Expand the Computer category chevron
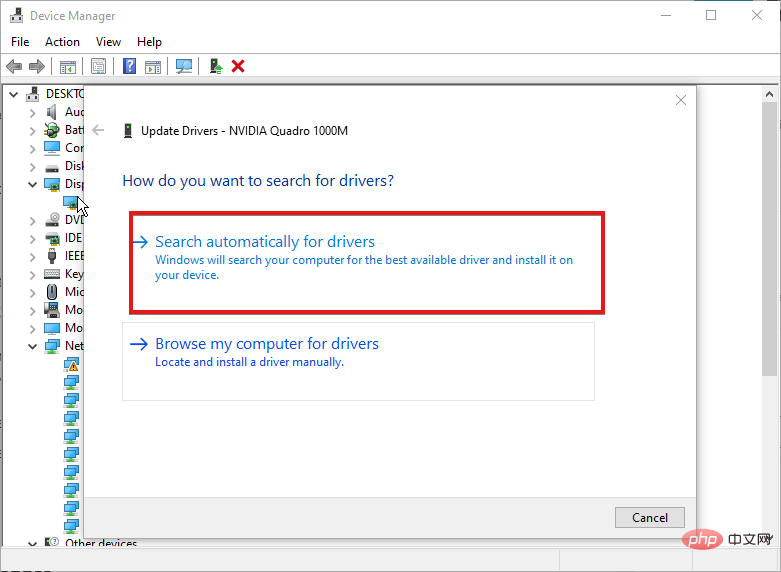781x572 pixels. point(32,149)
